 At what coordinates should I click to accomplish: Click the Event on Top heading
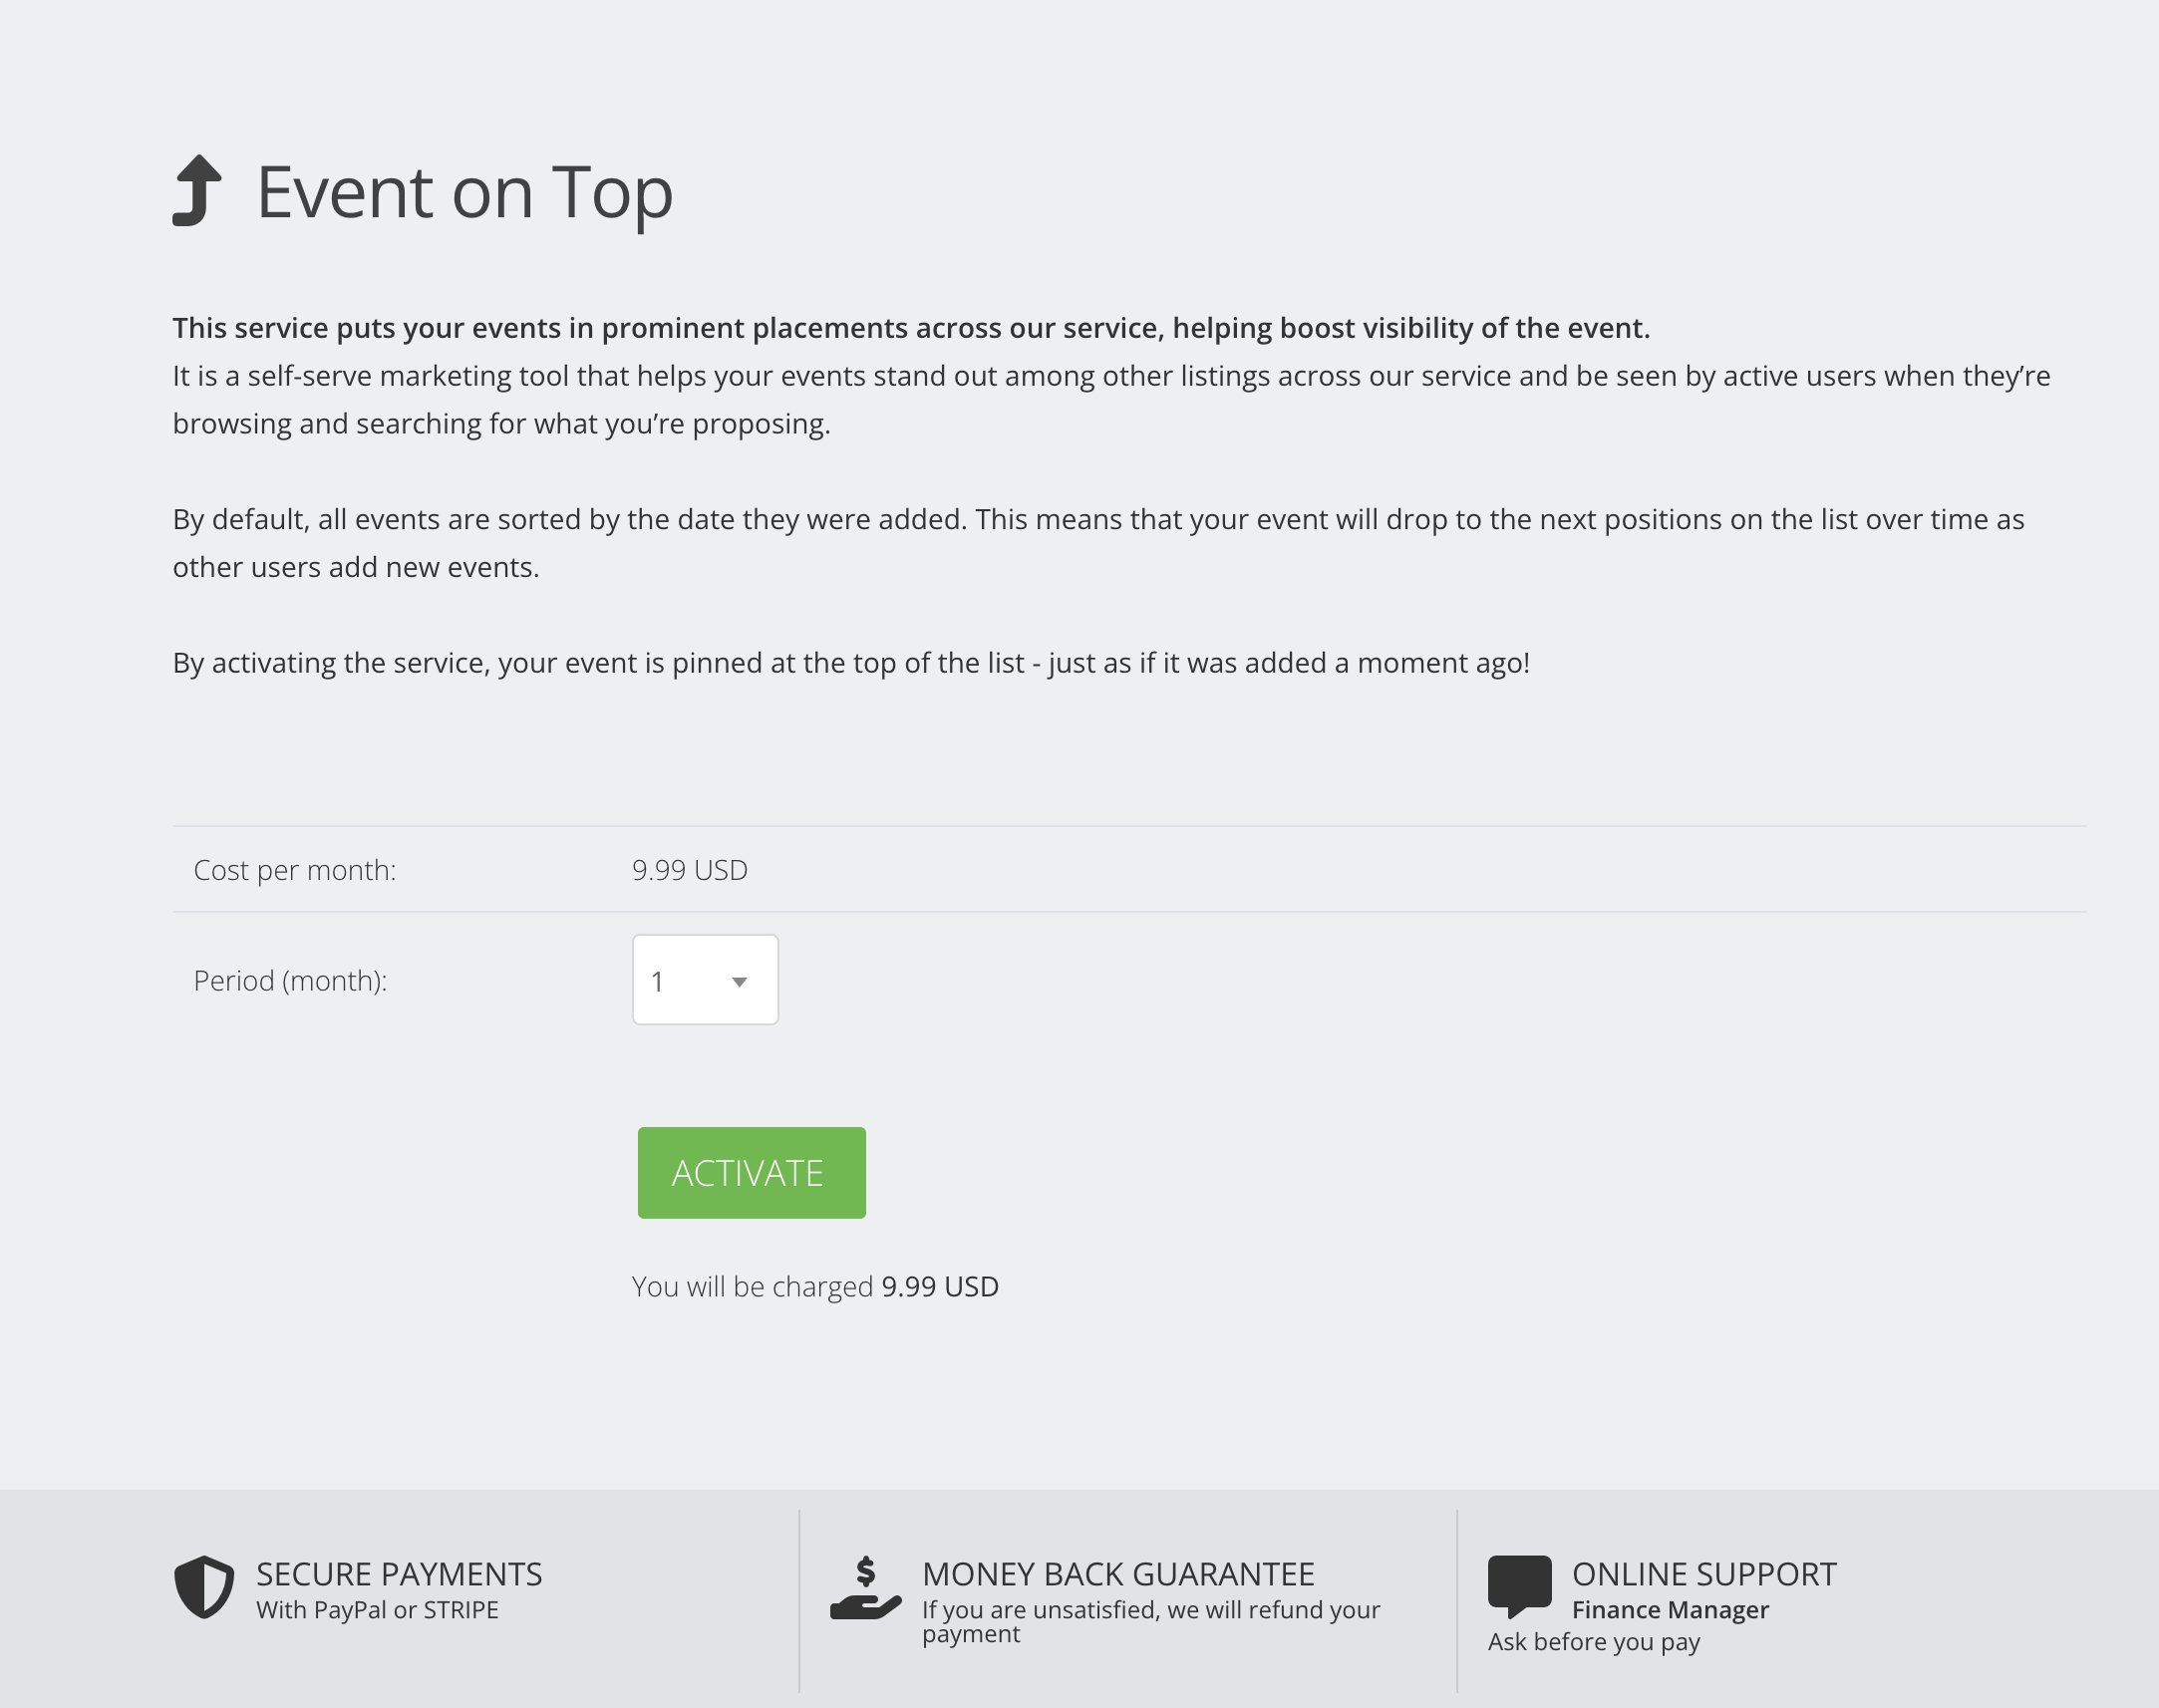(465, 192)
